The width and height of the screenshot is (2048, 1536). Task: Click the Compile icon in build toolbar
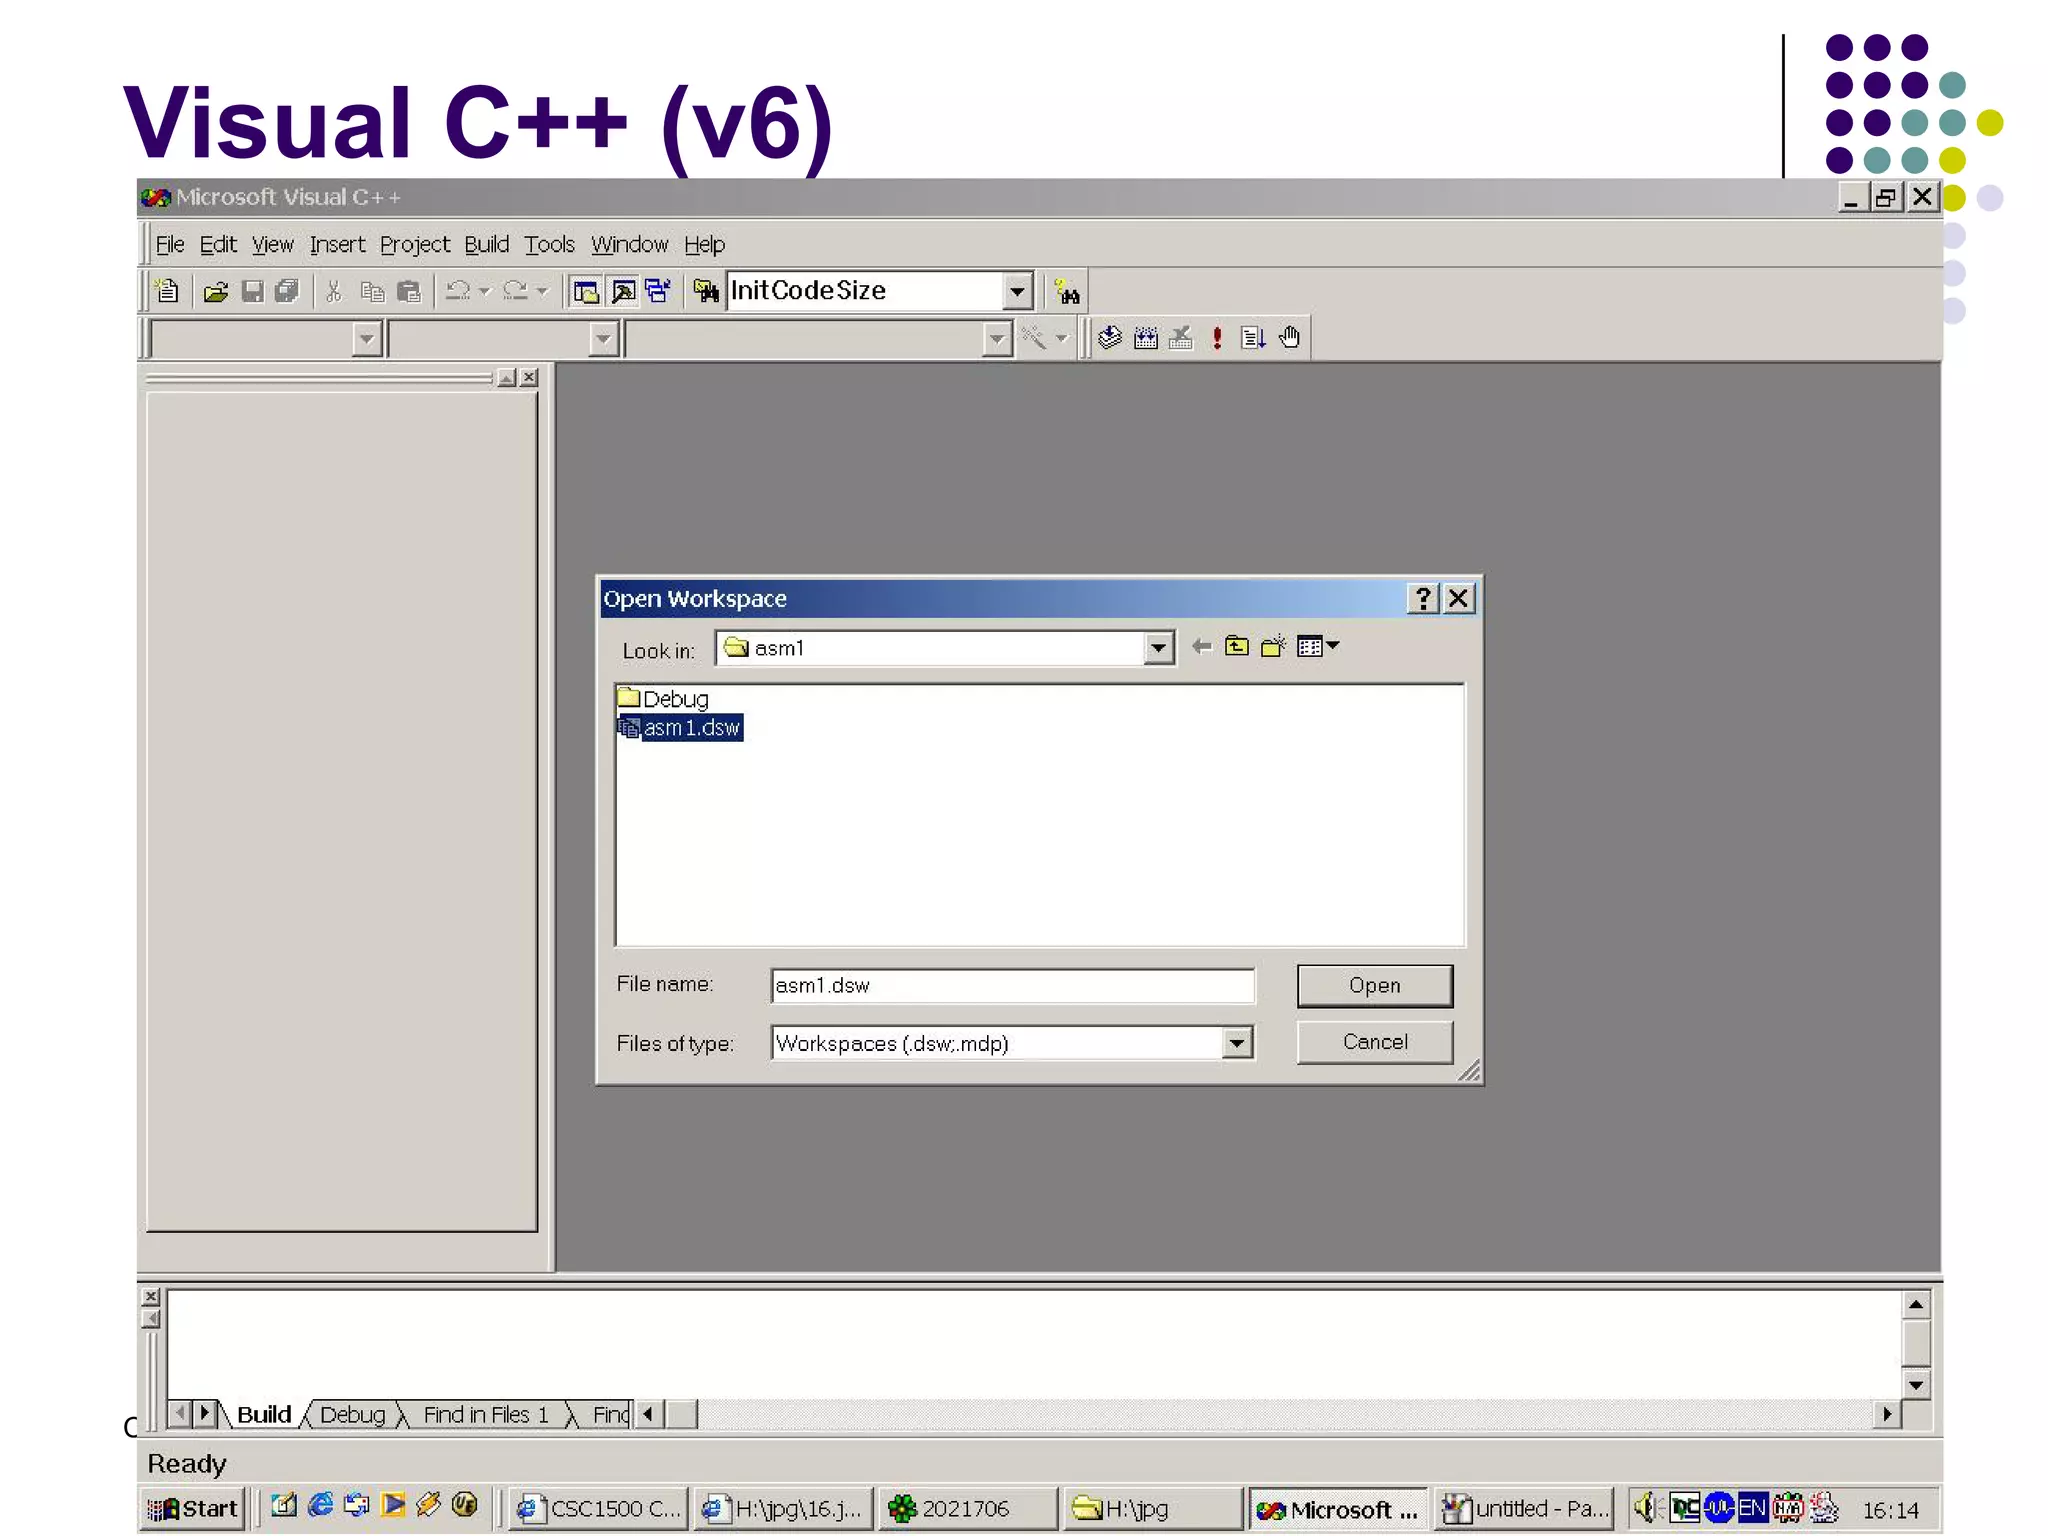point(1110,337)
